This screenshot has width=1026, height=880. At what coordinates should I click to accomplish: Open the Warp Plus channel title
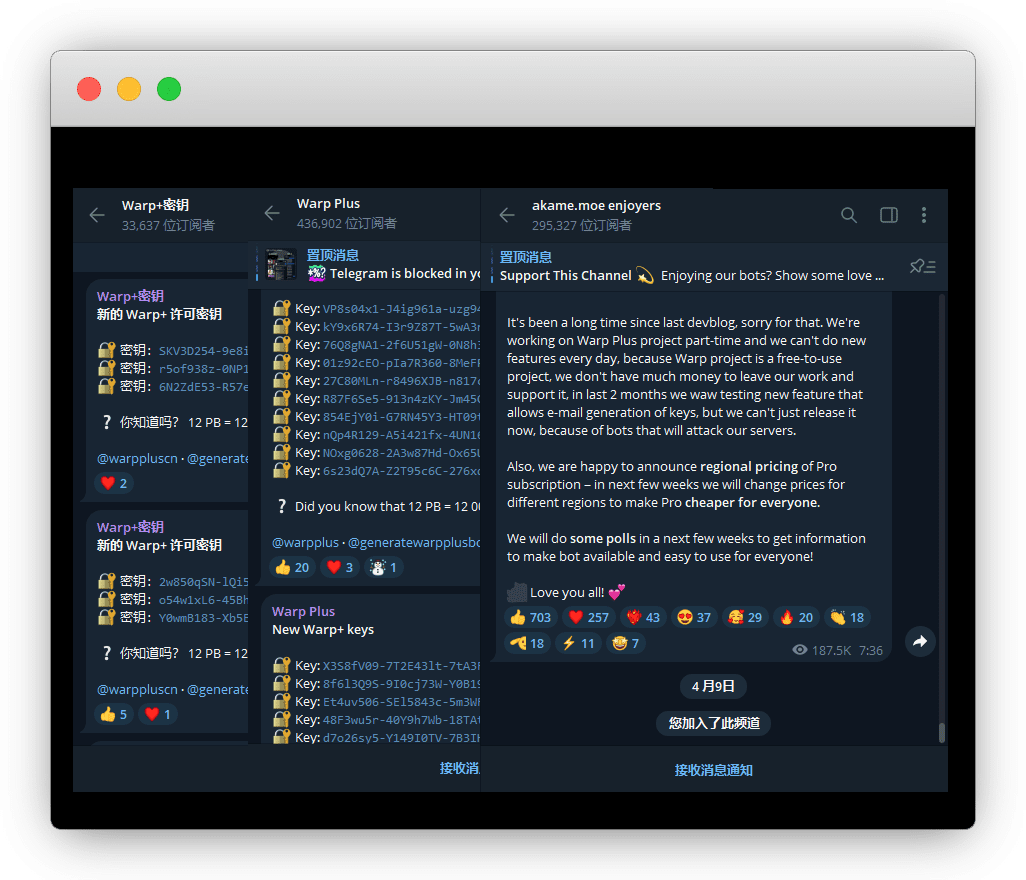pos(328,203)
